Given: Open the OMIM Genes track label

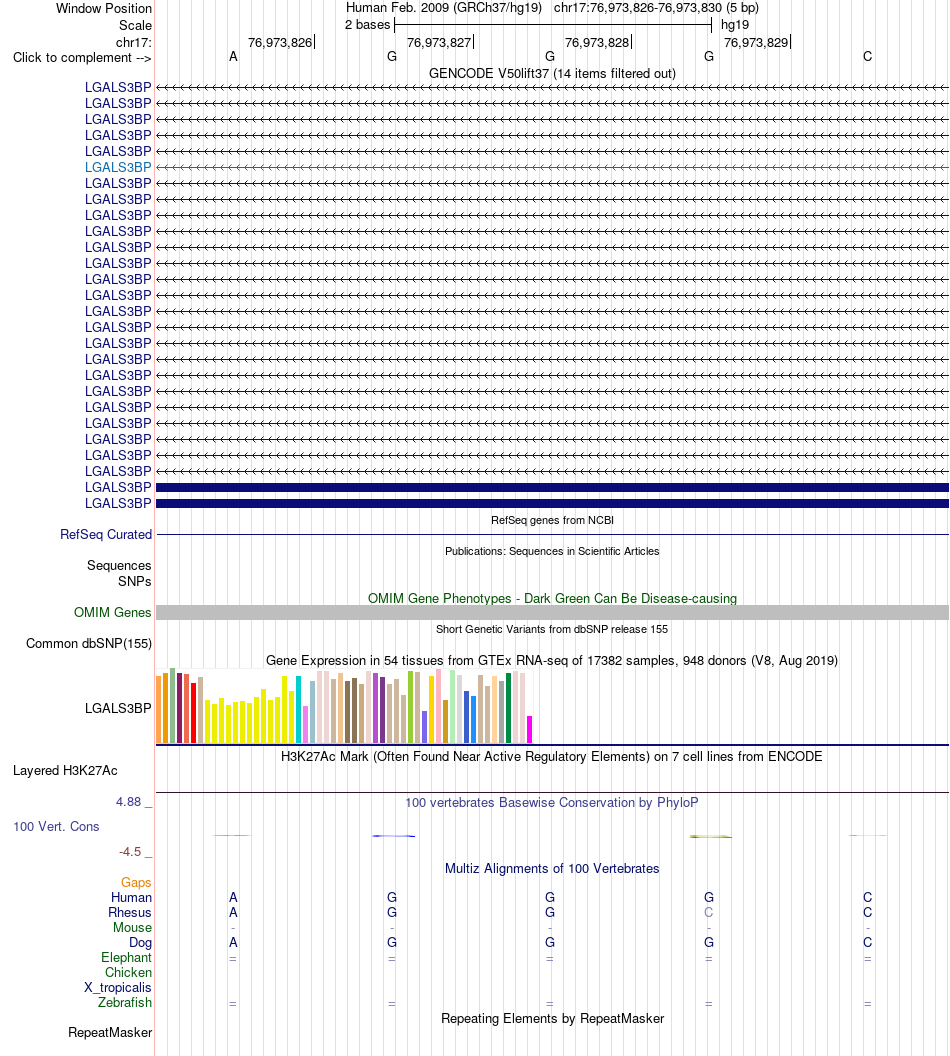Looking at the screenshot, I should (112, 612).
